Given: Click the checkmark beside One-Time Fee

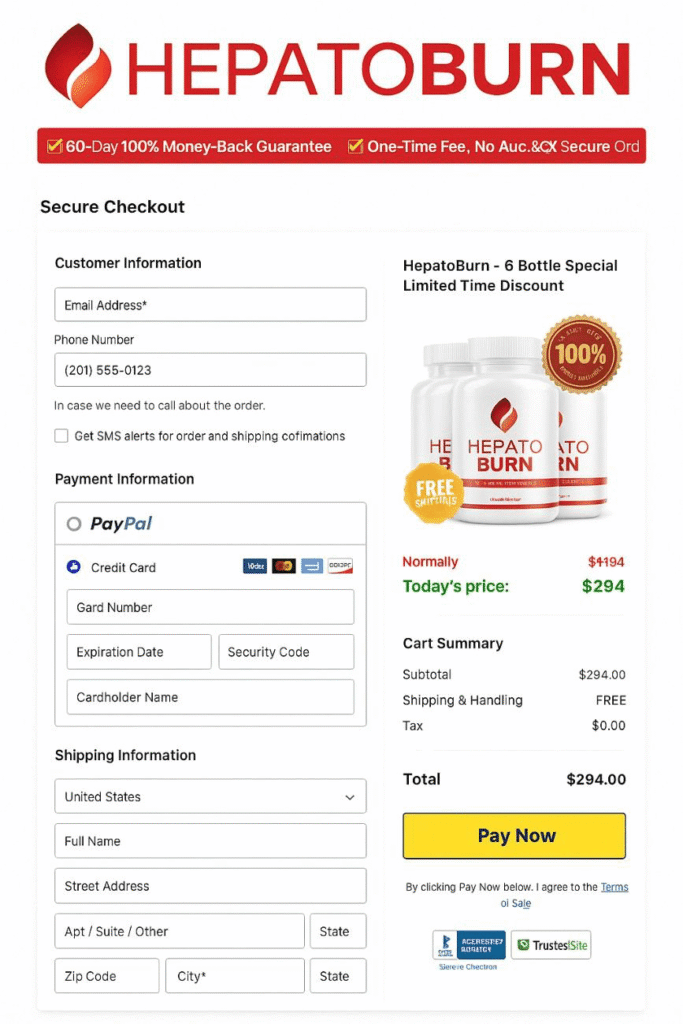Looking at the screenshot, I should point(354,146).
